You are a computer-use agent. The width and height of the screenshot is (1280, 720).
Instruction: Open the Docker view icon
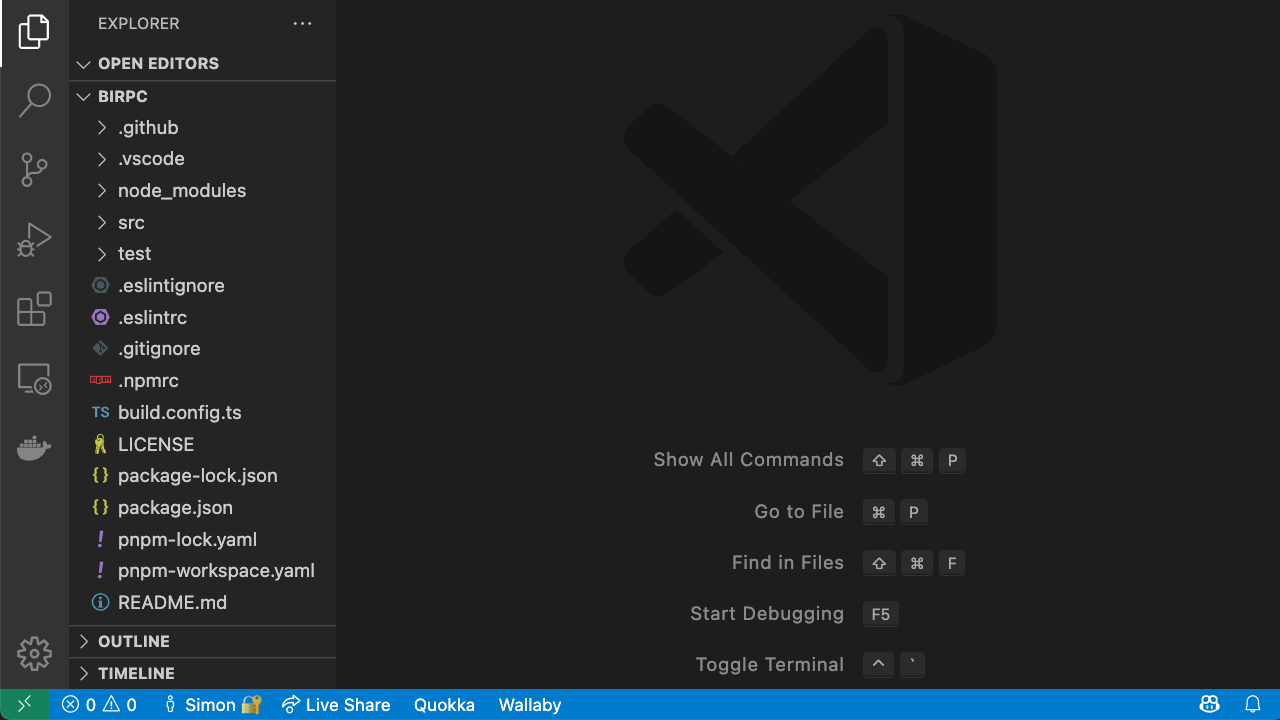pos(34,448)
